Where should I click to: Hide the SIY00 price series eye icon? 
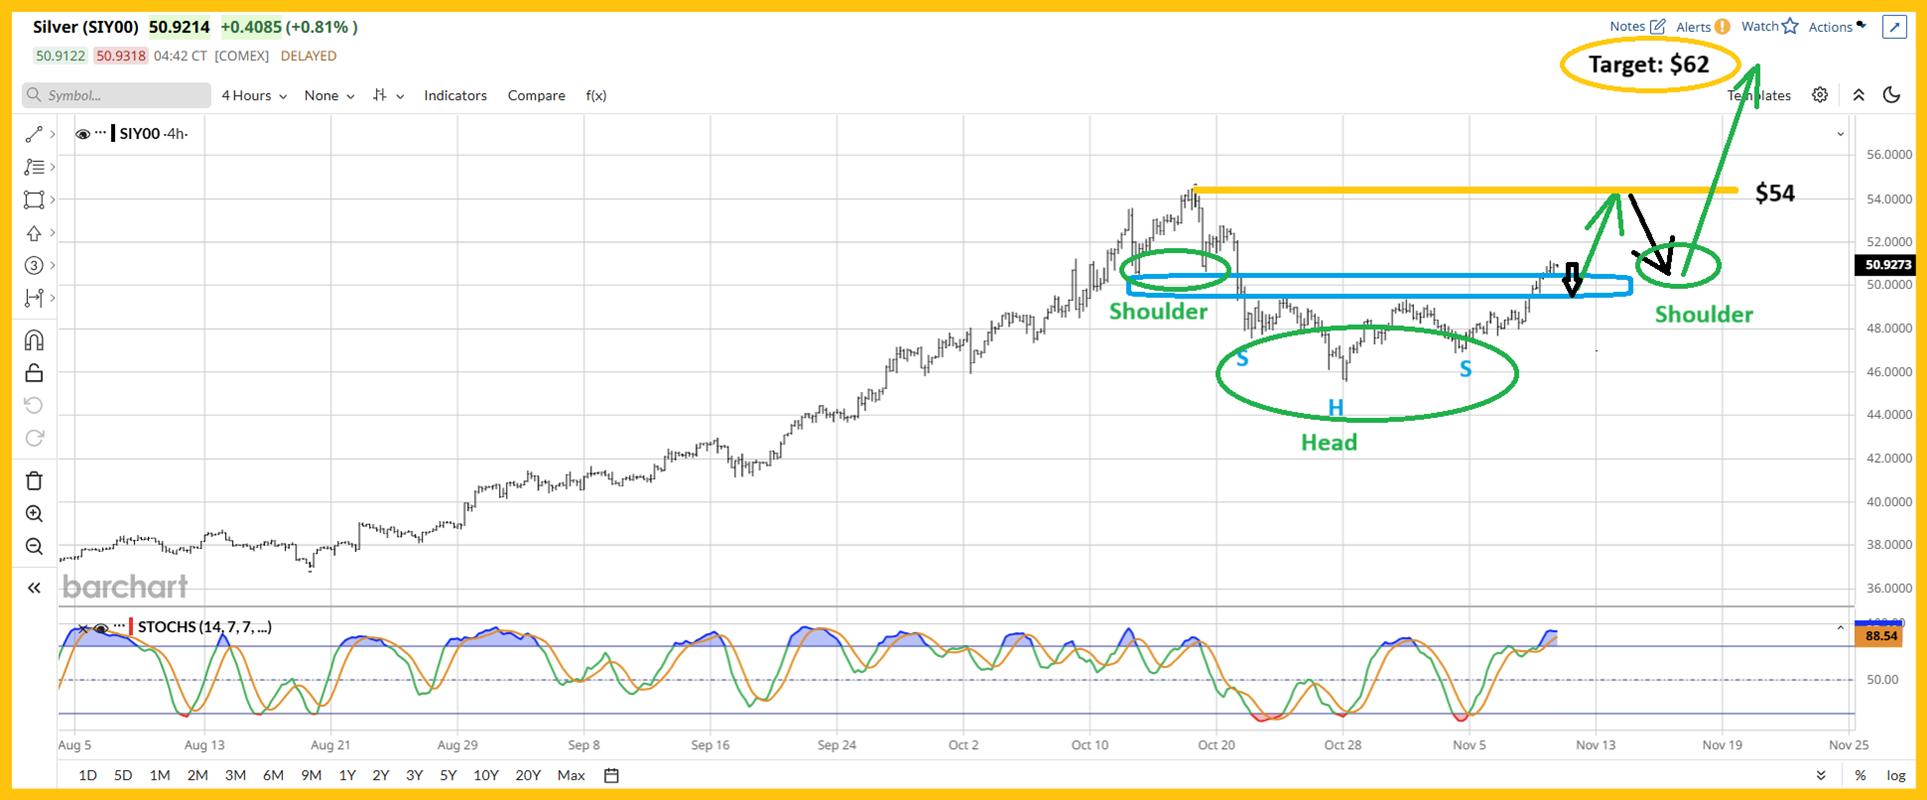point(82,134)
